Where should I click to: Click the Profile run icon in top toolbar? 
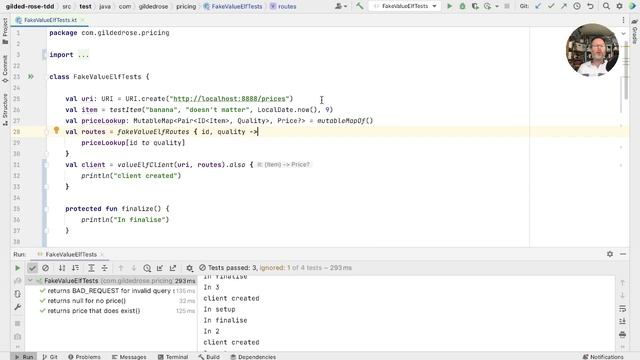[487, 6]
